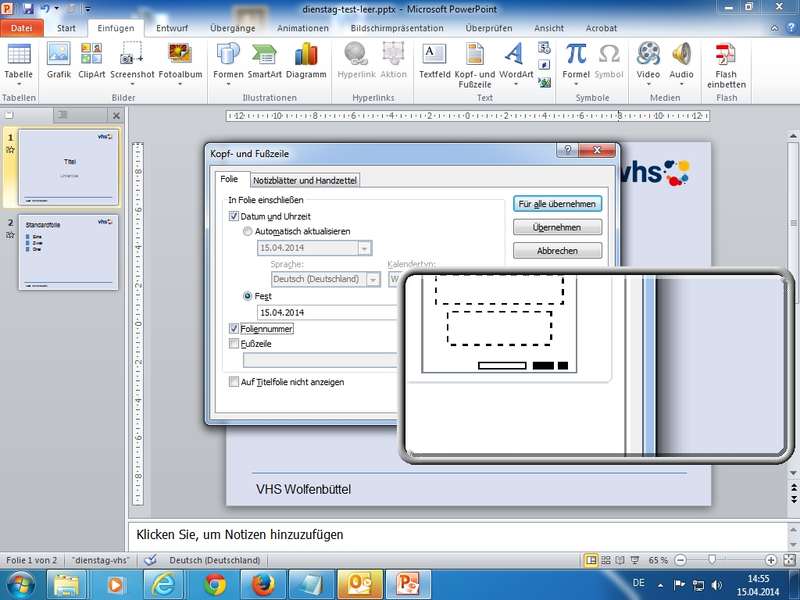Open the automatic date format dropdown
The image size is (800, 600).
(x=364, y=248)
